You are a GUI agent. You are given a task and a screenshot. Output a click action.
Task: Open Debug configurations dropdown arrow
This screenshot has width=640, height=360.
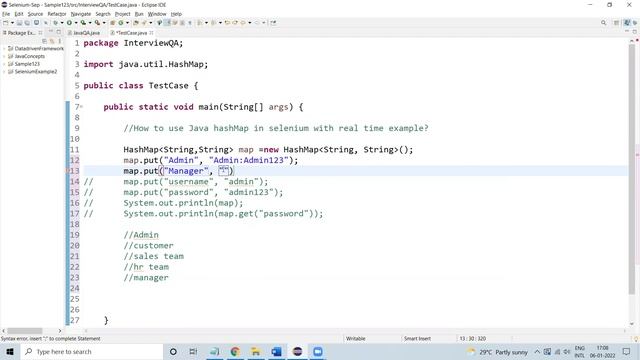click(62, 23)
